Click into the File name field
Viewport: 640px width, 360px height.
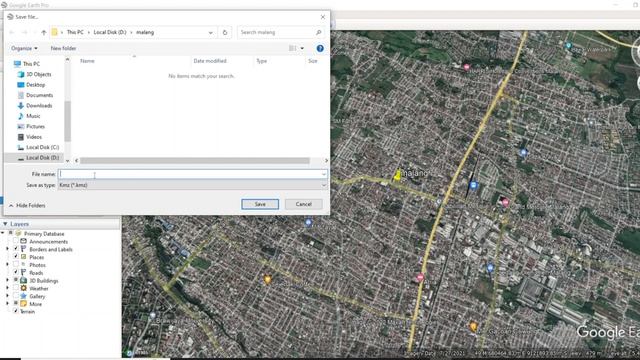pyautogui.click(x=190, y=174)
